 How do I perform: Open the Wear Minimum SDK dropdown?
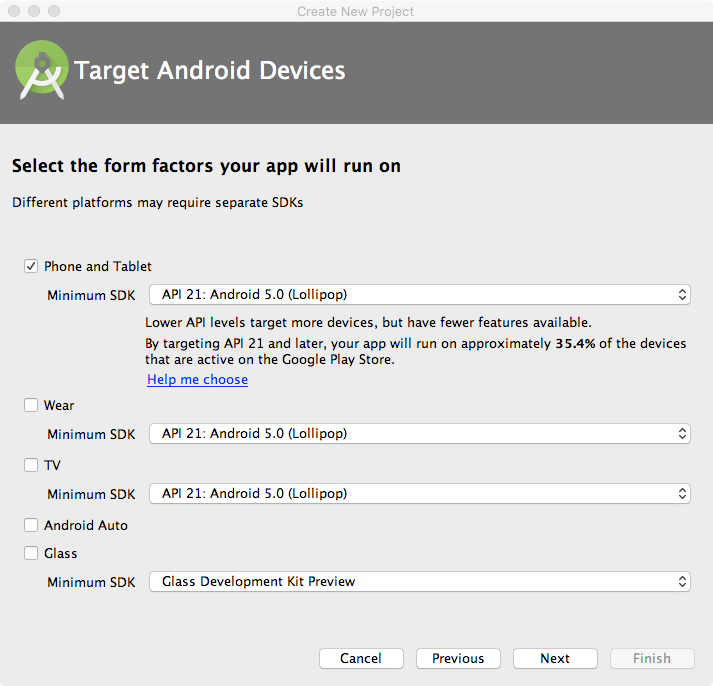(420, 434)
